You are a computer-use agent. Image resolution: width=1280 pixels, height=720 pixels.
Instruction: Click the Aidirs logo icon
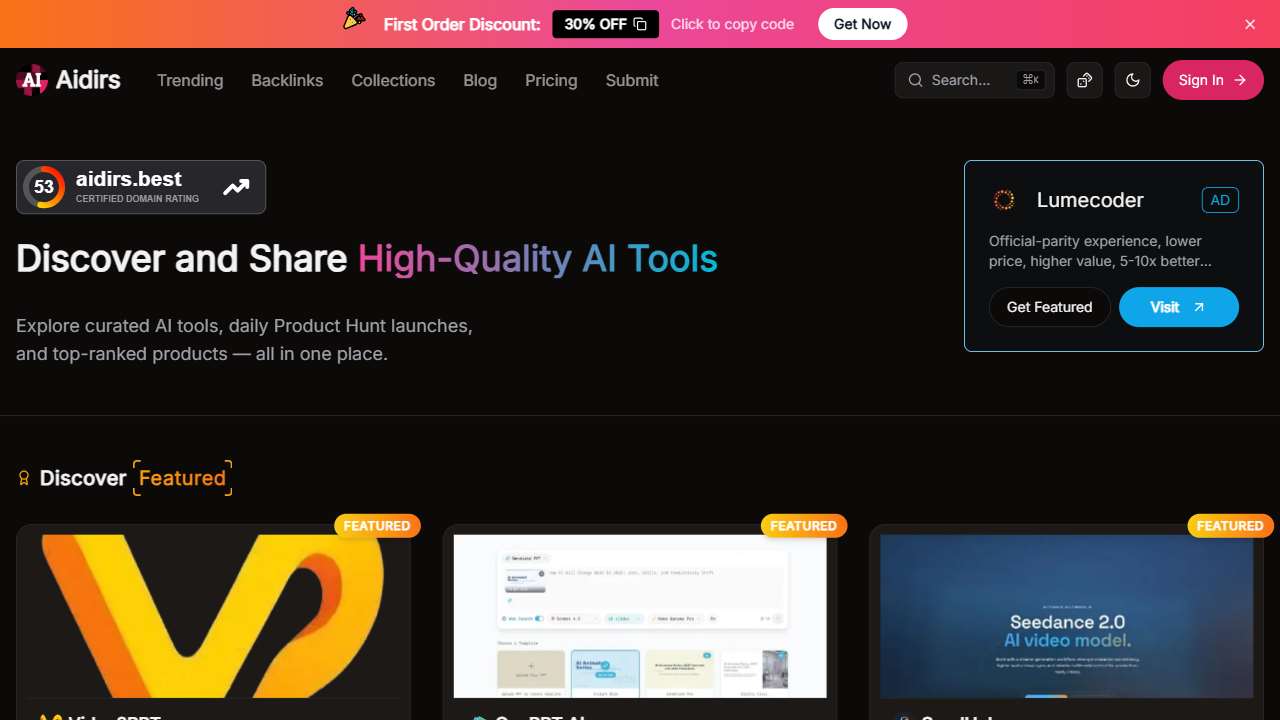pyautogui.click(x=32, y=80)
